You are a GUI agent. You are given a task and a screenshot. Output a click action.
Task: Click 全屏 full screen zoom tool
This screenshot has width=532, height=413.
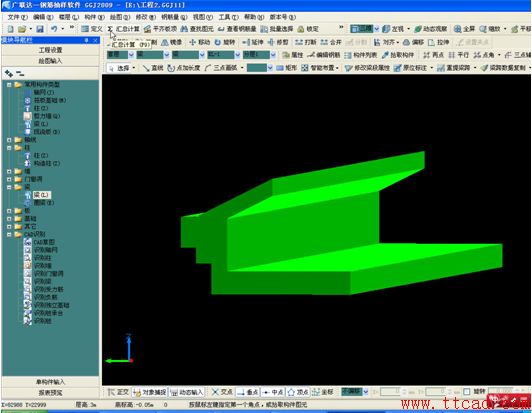pyautogui.click(x=464, y=29)
